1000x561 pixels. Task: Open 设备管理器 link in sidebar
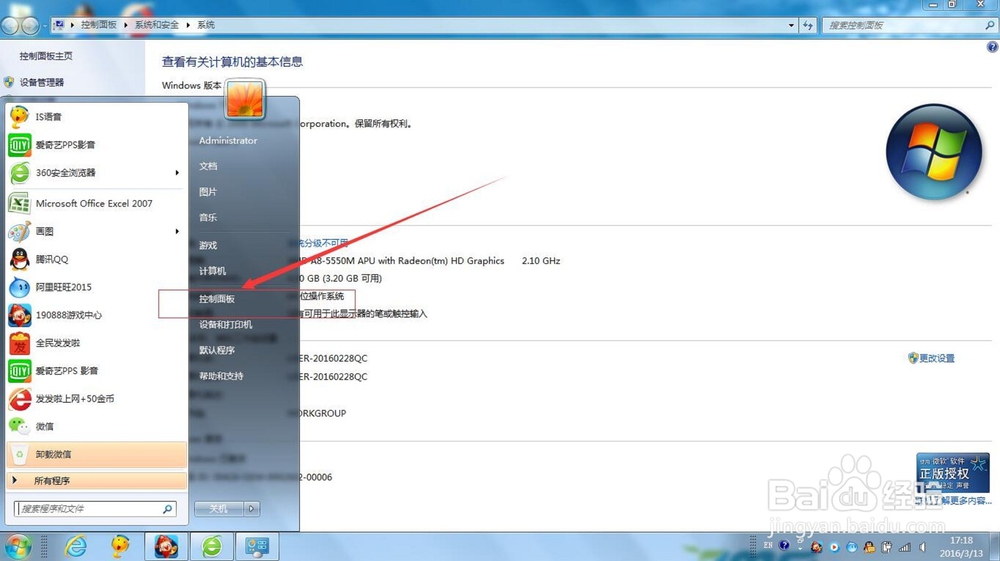pyautogui.click(x=41, y=82)
